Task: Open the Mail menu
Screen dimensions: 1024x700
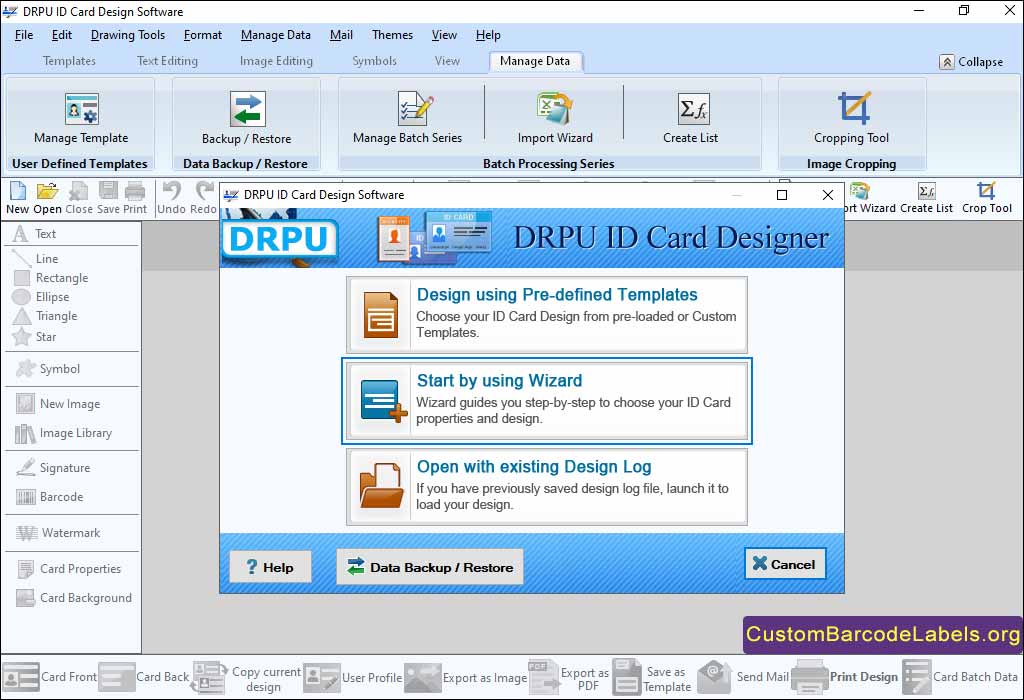Action: click(x=341, y=35)
